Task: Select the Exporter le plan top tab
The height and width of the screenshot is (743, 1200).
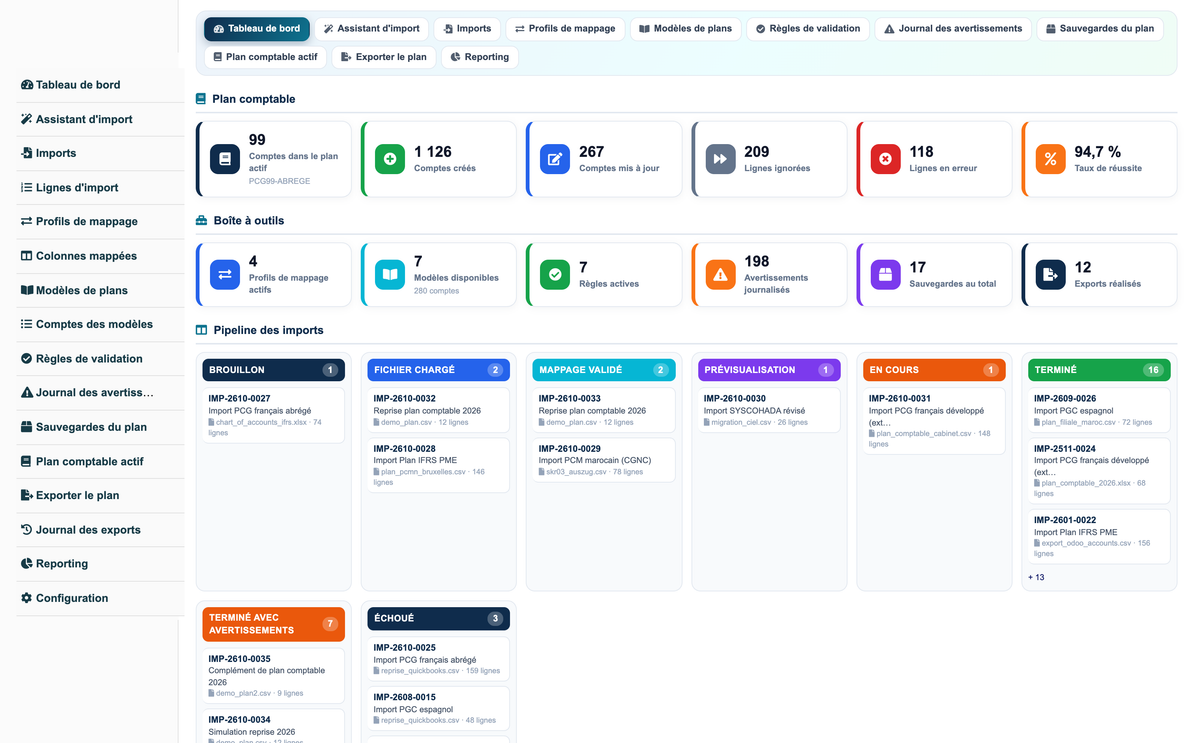Action: [x=384, y=57]
